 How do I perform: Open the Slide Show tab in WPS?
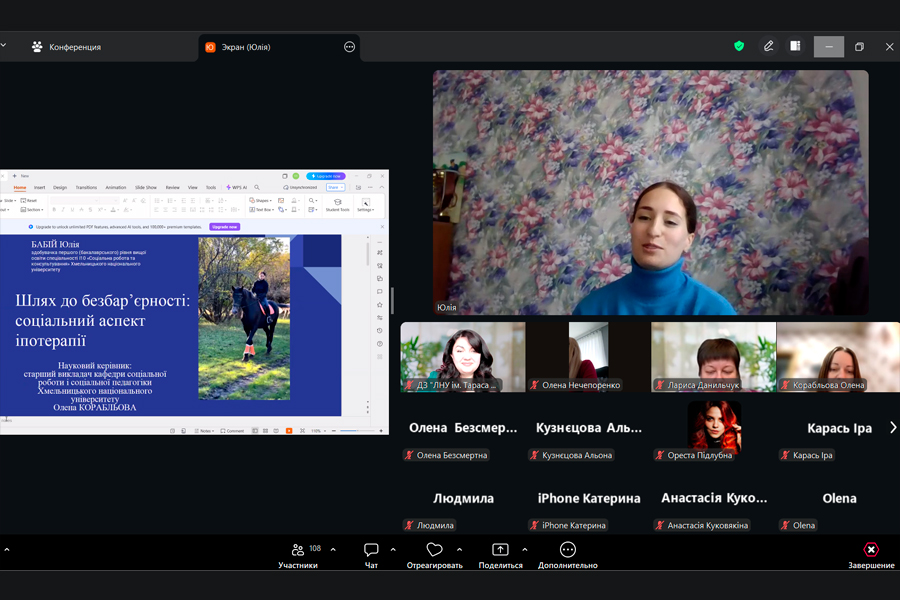(x=146, y=187)
